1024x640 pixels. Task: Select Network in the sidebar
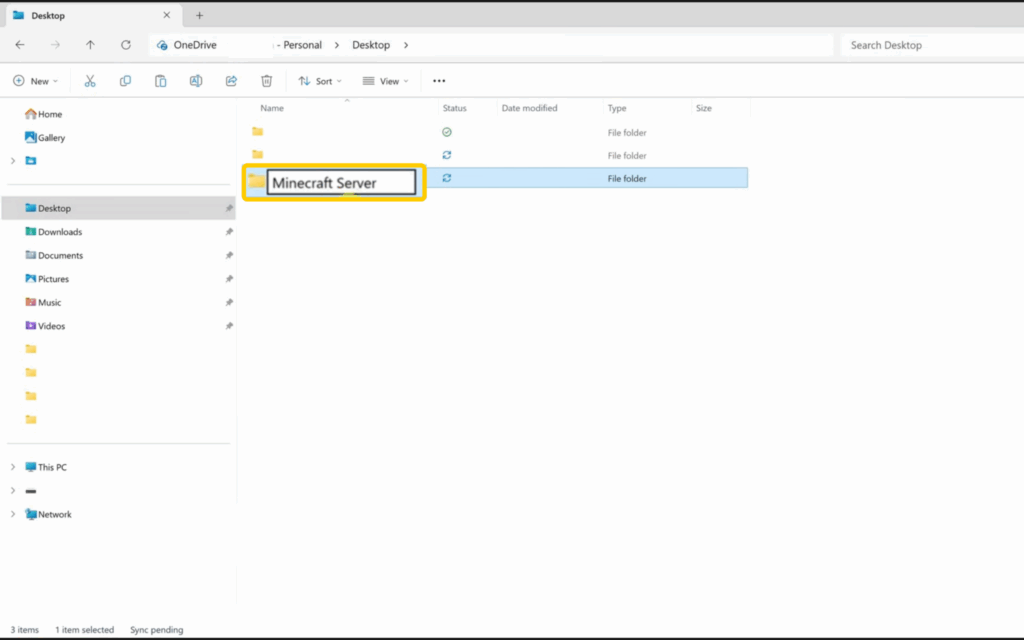pyautogui.click(x=48, y=515)
